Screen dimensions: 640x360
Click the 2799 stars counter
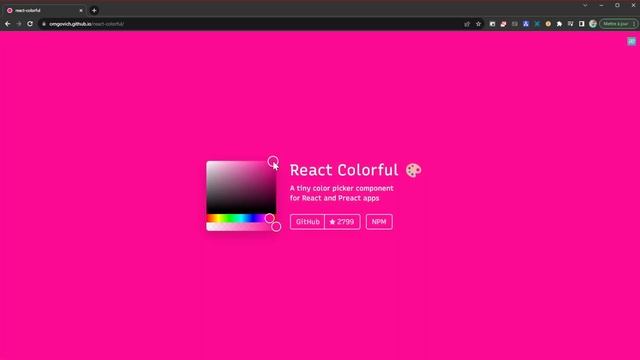pyautogui.click(x=342, y=222)
